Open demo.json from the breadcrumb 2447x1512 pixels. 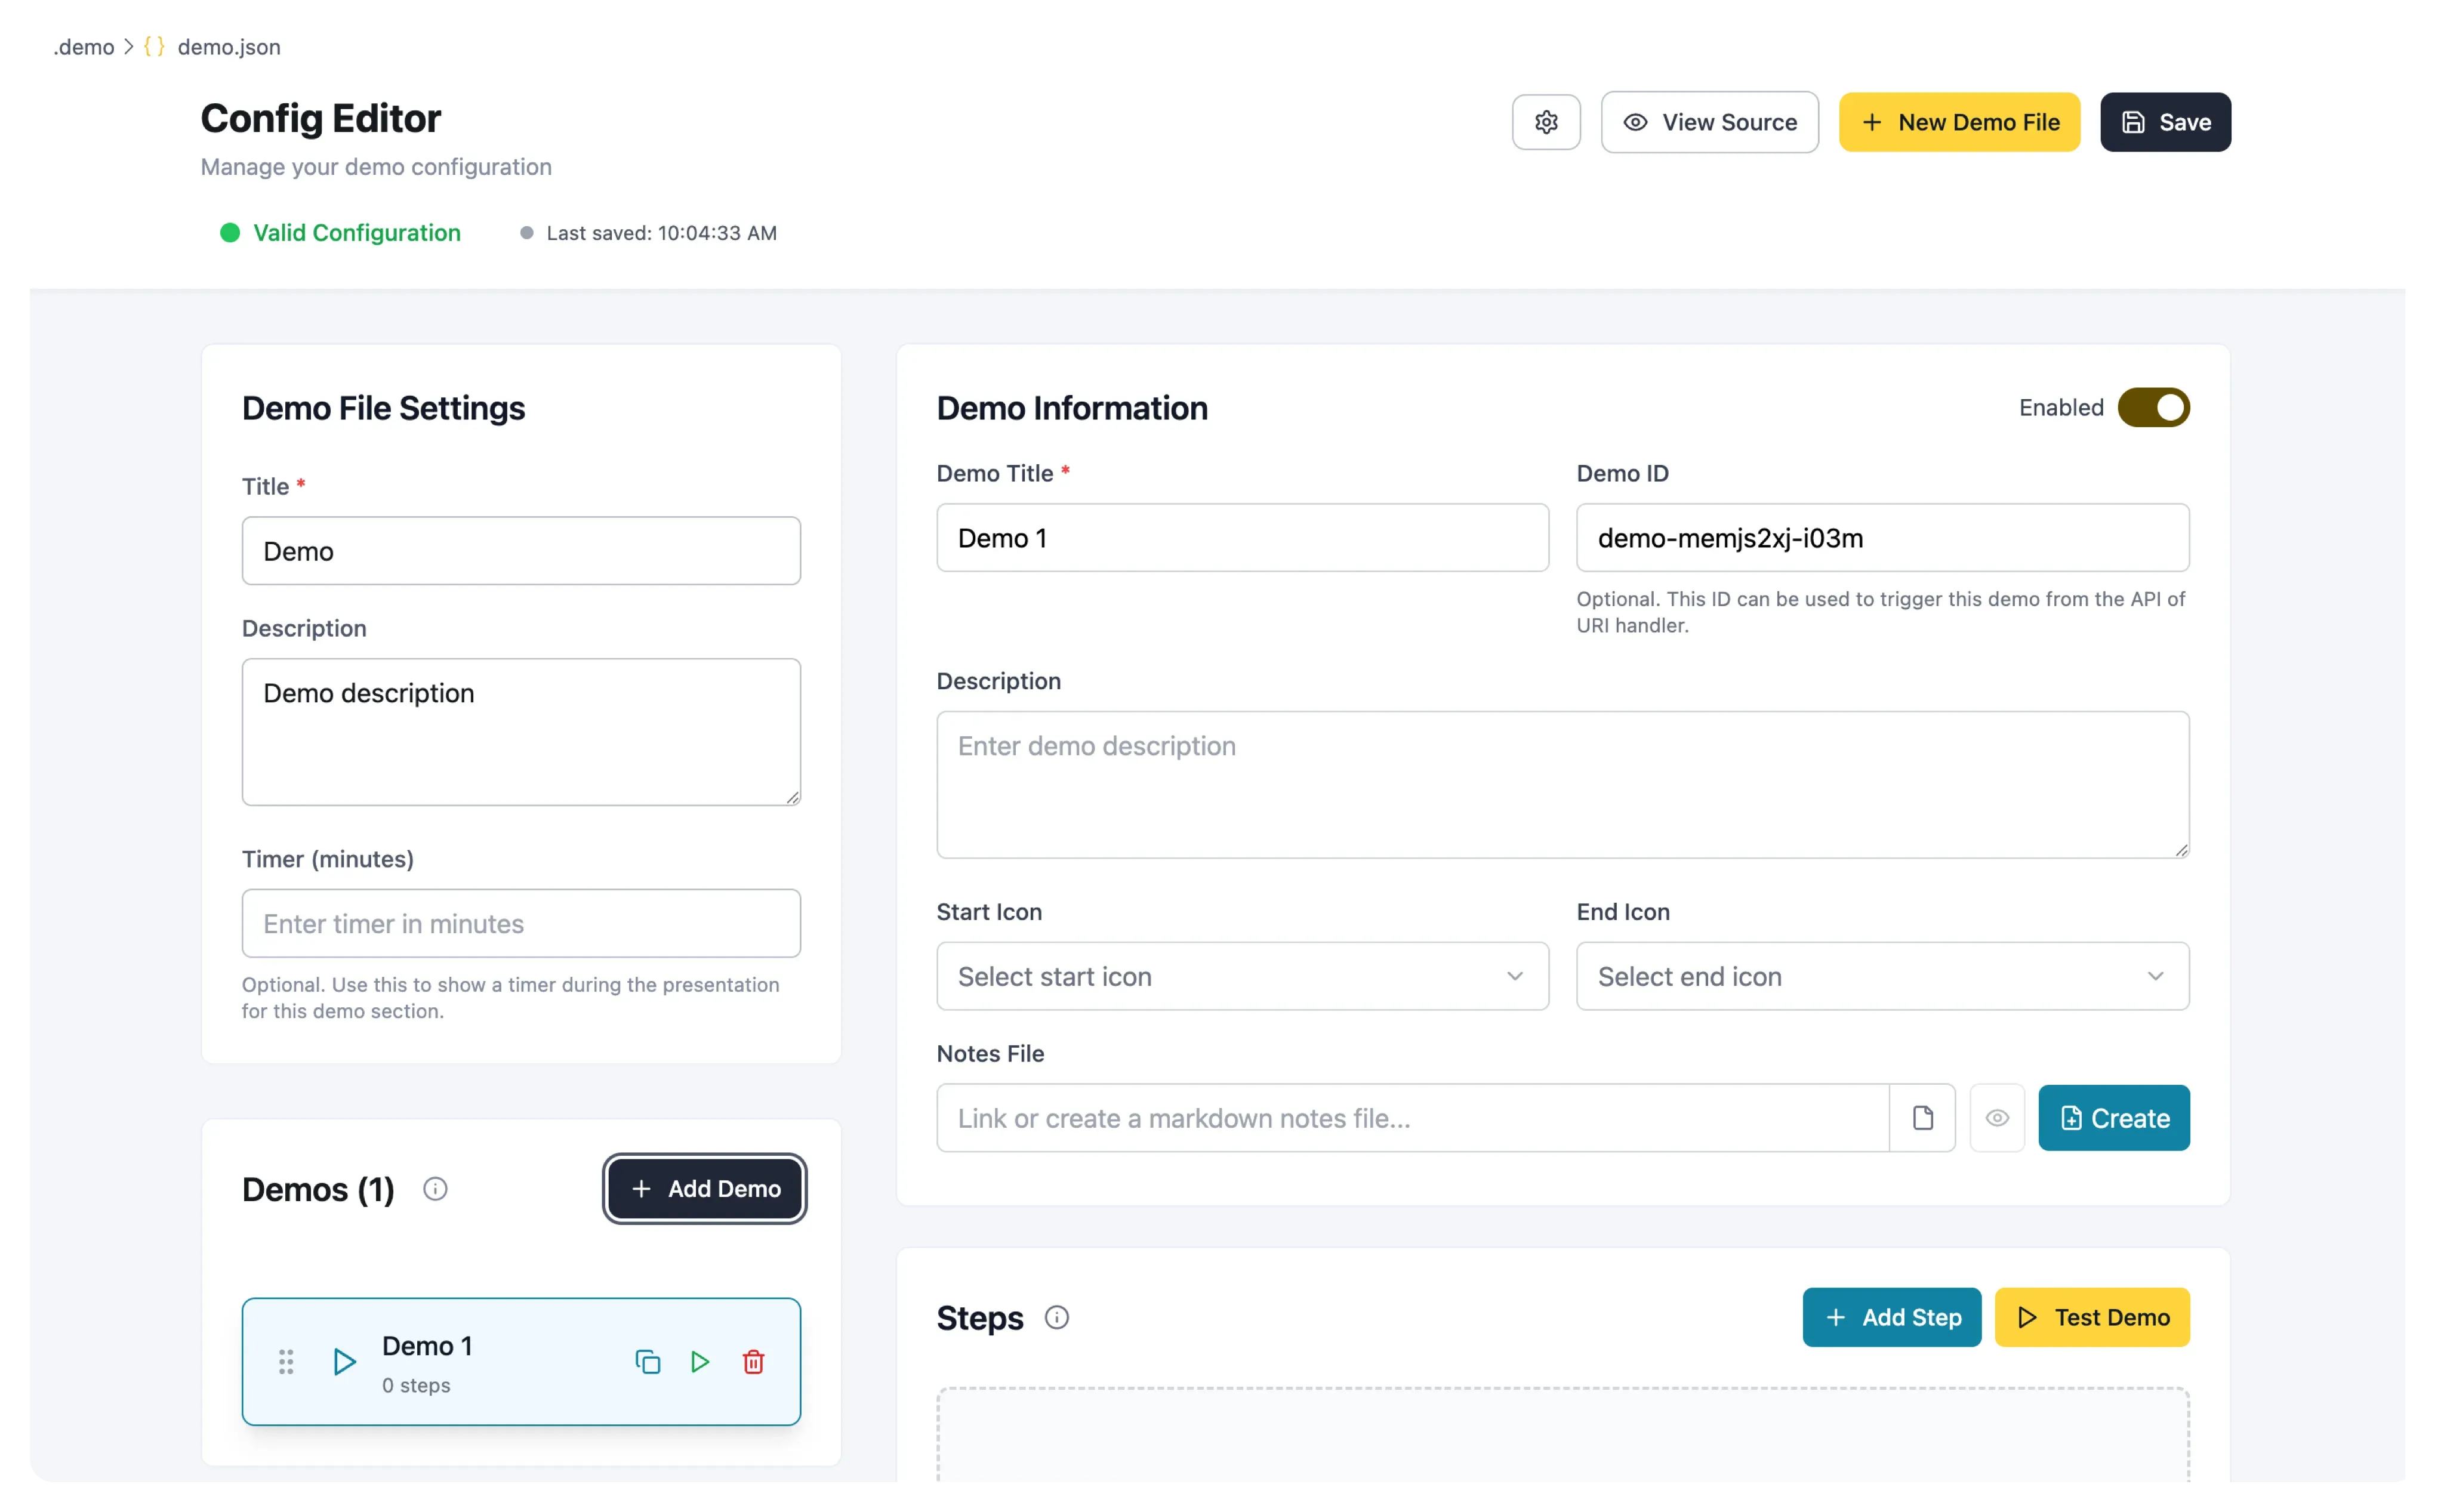[x=229, y=47]
